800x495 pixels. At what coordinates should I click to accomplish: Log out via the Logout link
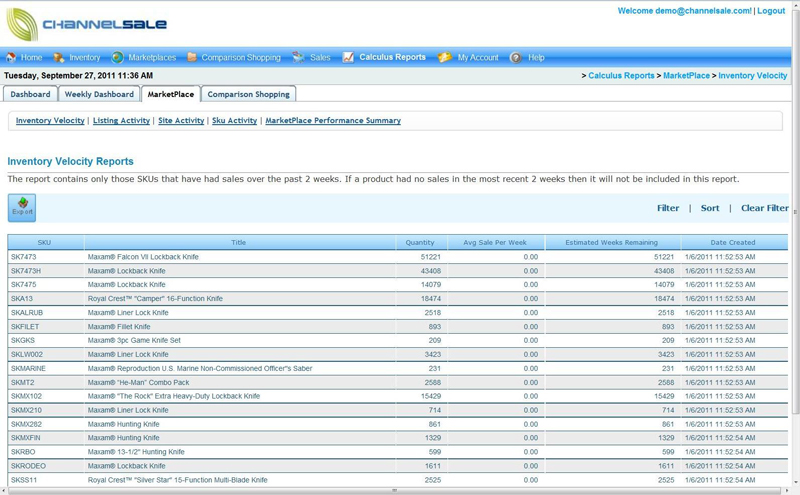771,11
